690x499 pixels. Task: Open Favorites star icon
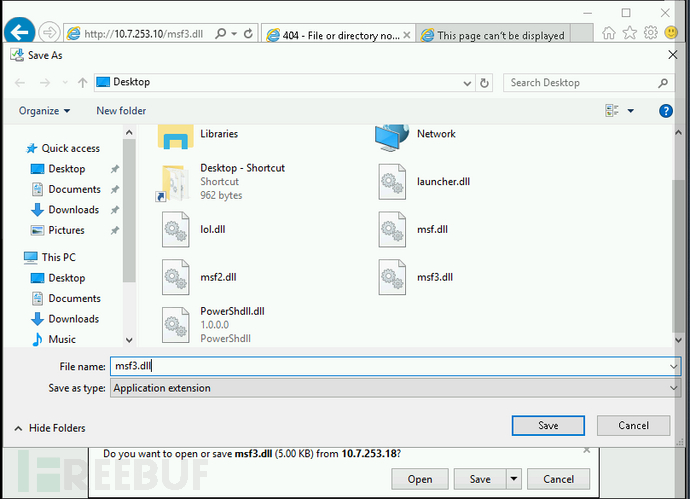pyautogui.click(x=630, y=33)
